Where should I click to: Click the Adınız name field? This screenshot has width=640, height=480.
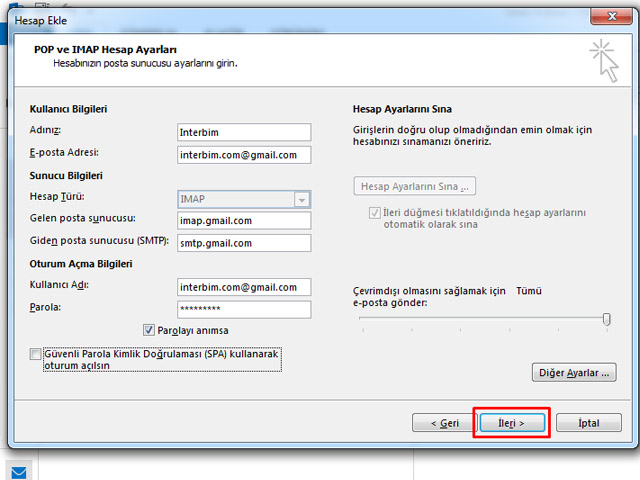(x=244, y=132)
